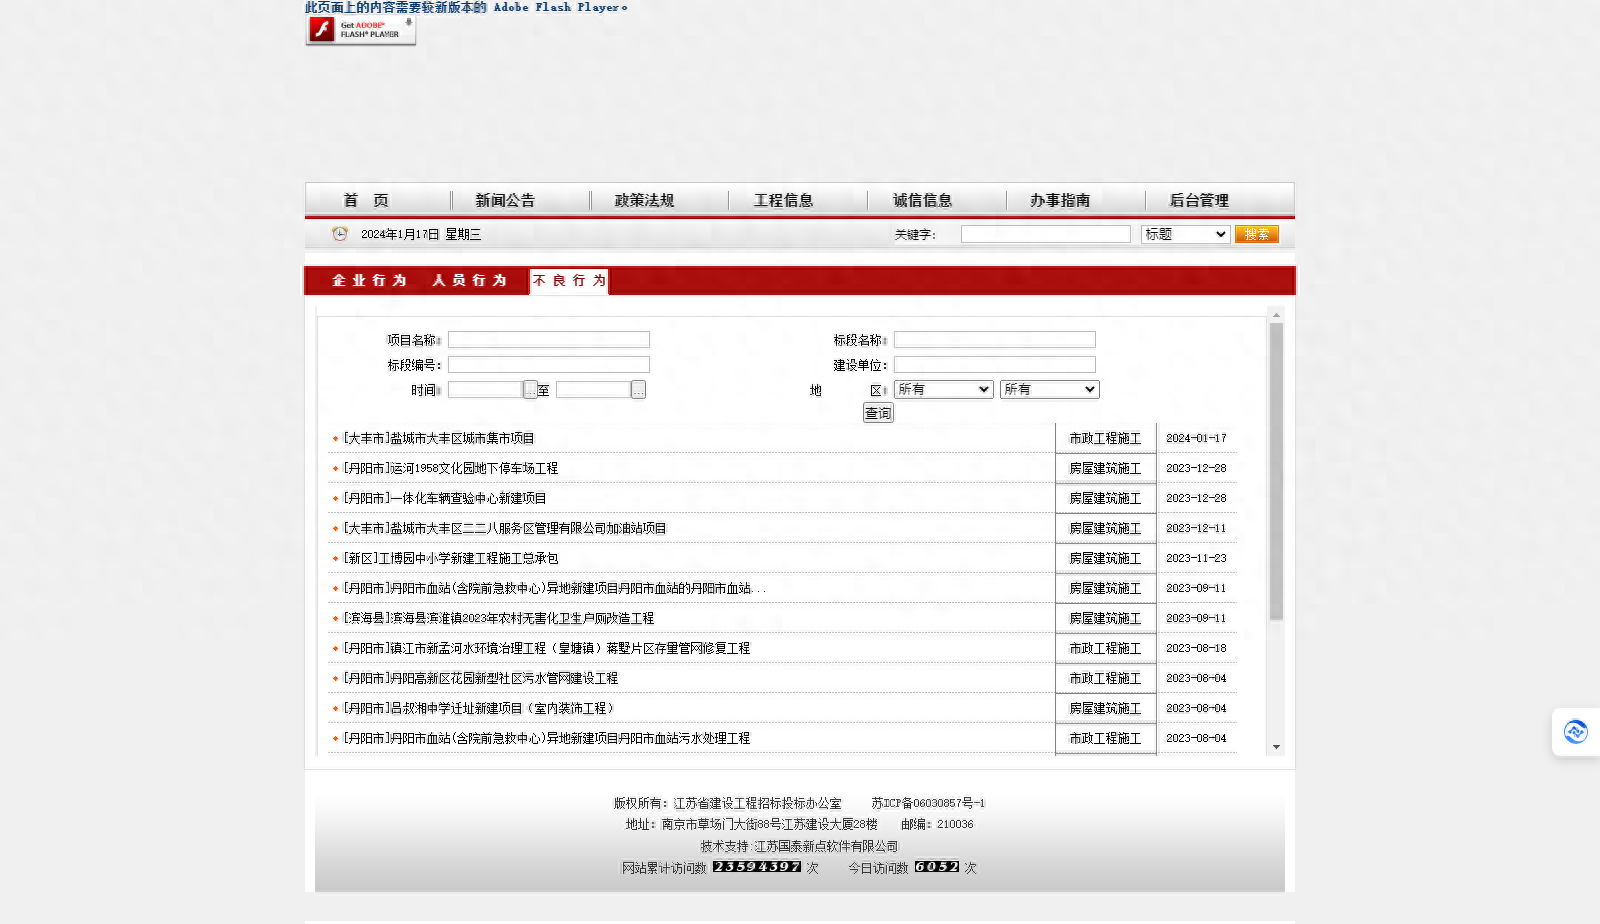Open 盐城市大丰区城市集市项目 entry
Image resolution: width=1600 pixels, height=924 pixels.
pos(439,438)
